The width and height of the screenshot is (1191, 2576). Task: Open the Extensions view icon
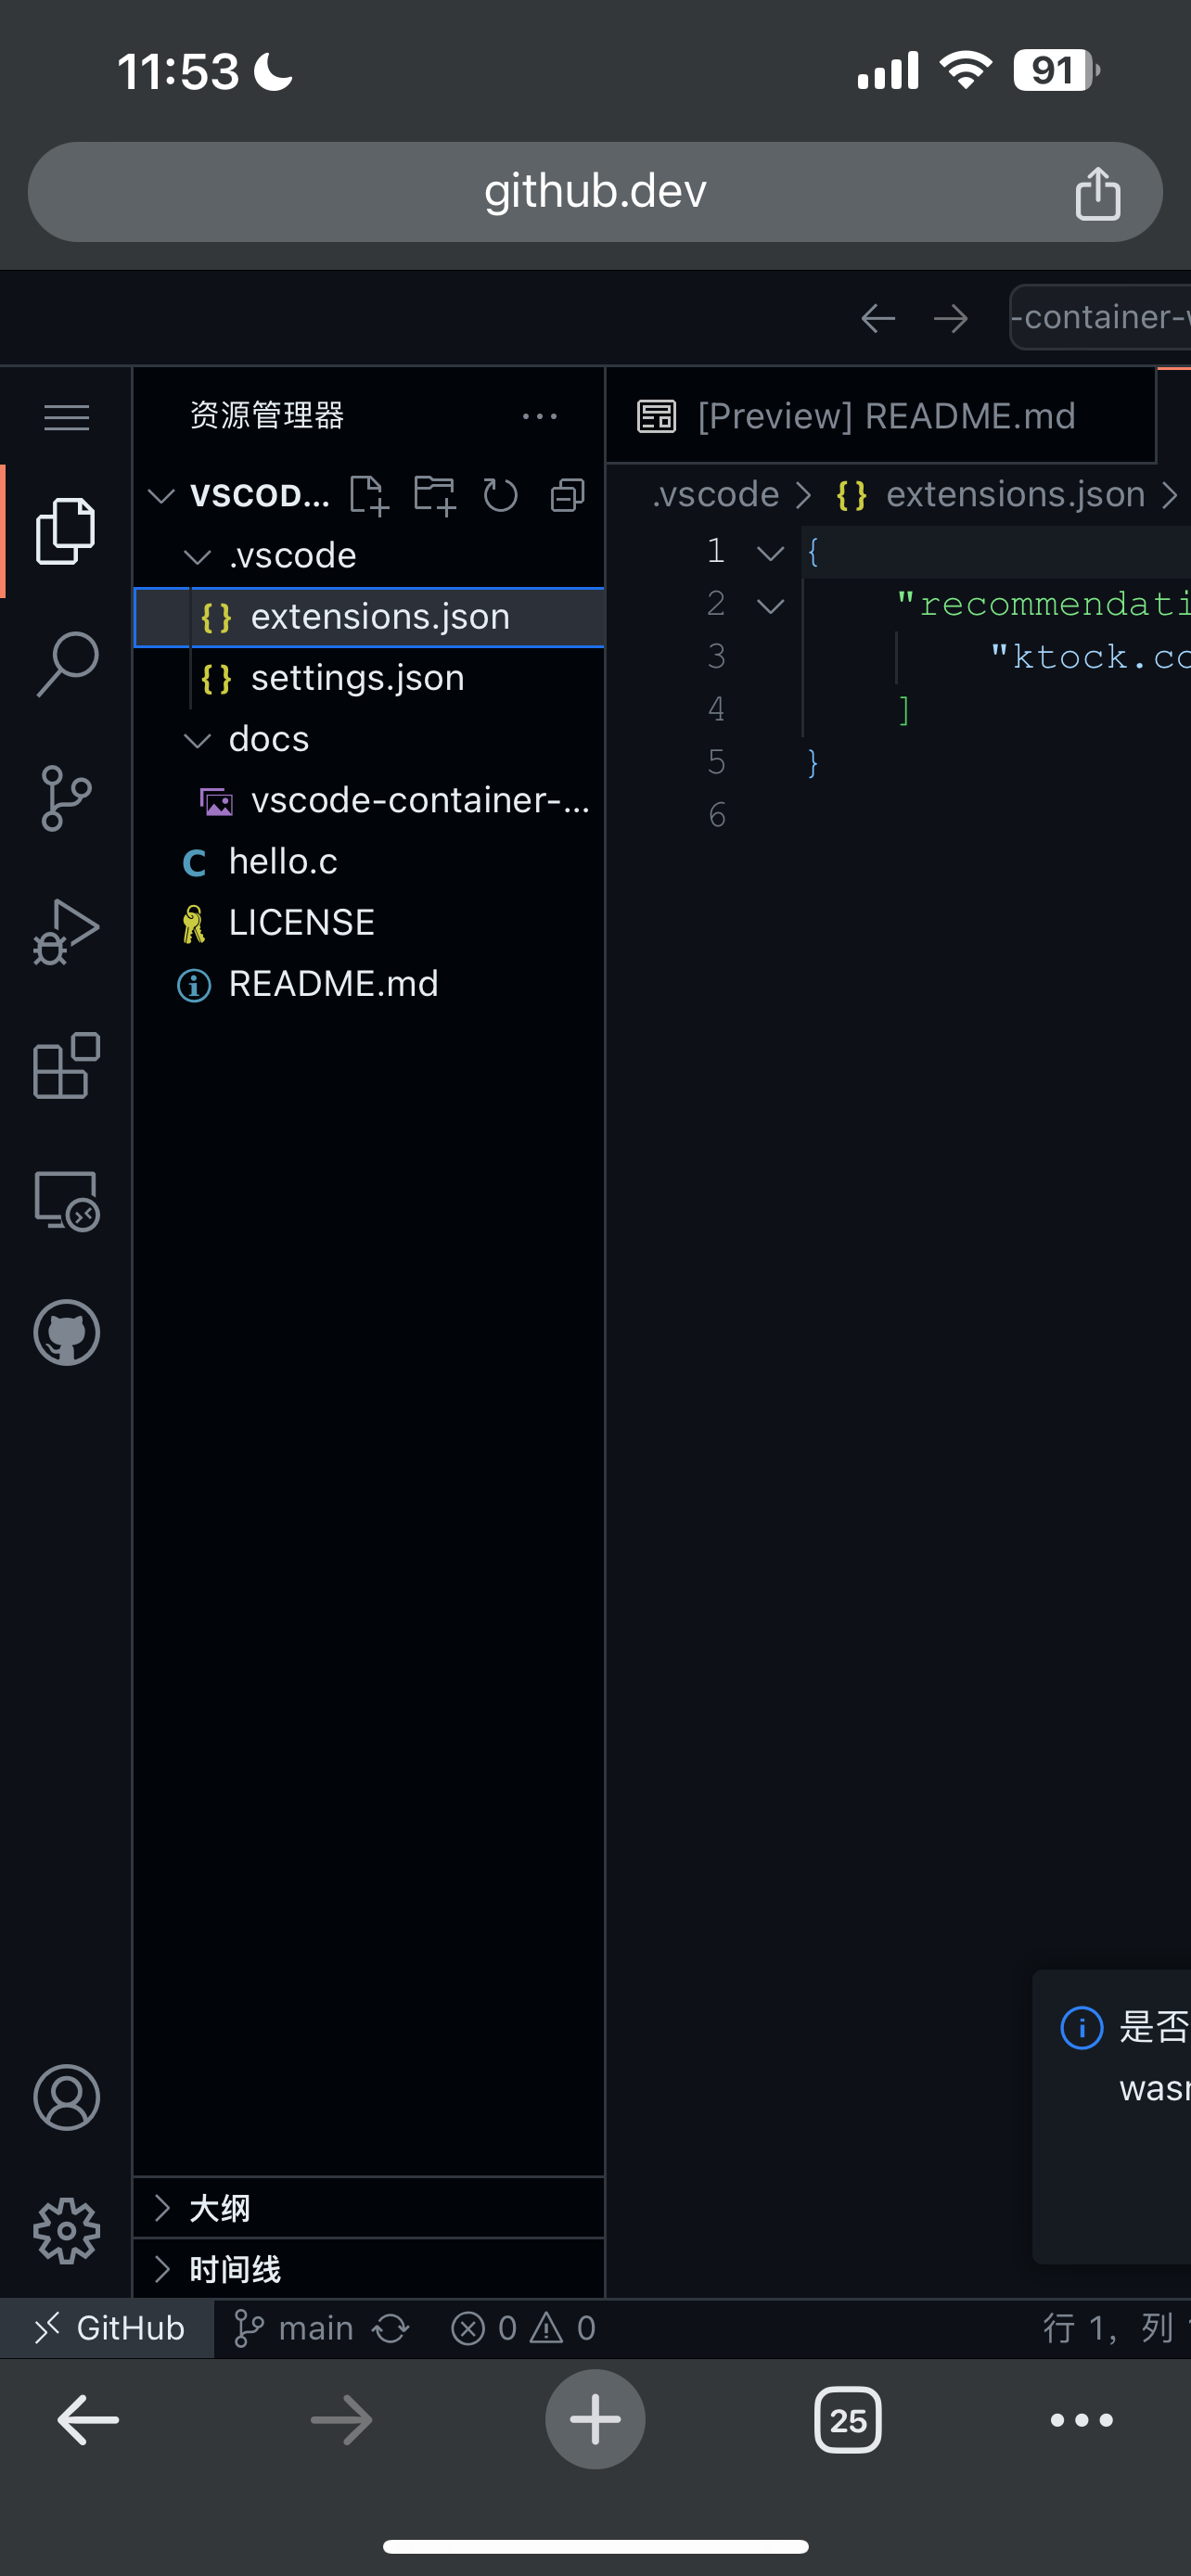click(67, 1065)
